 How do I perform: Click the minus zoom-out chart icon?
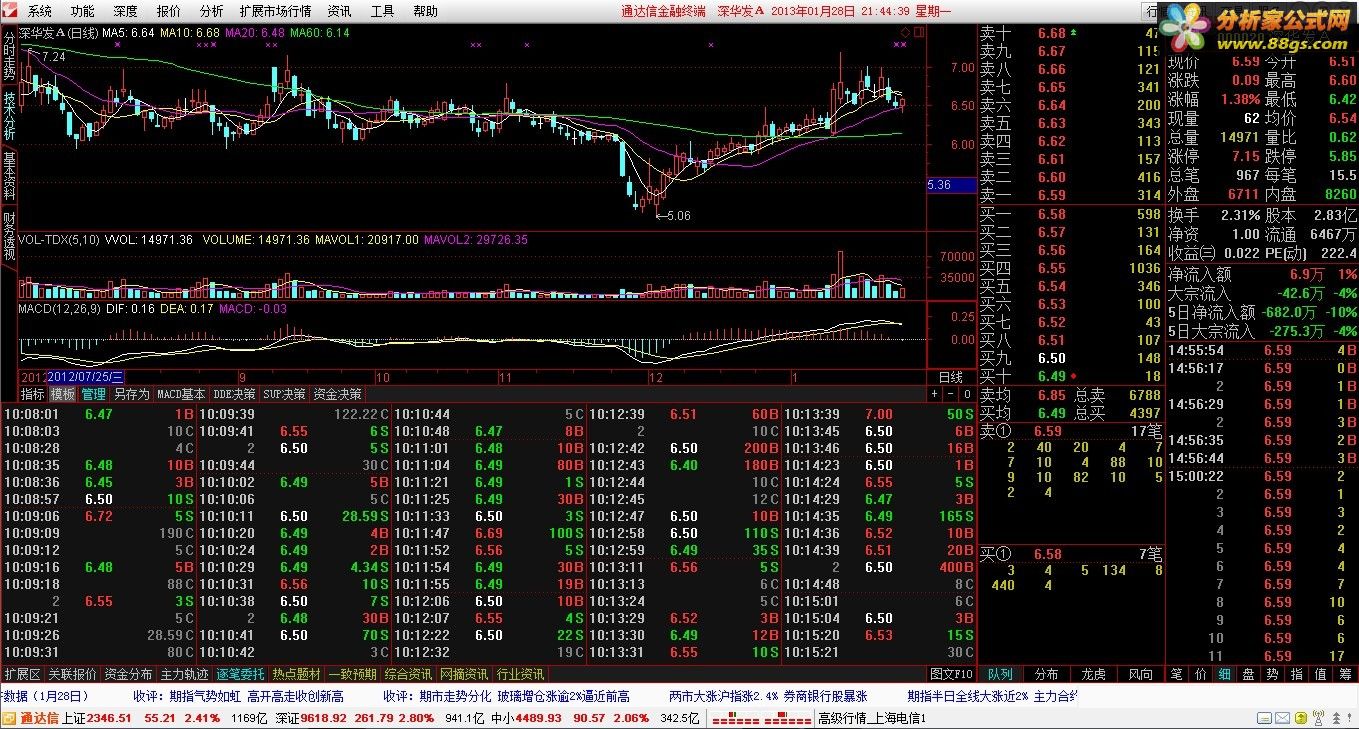[950, 394]
